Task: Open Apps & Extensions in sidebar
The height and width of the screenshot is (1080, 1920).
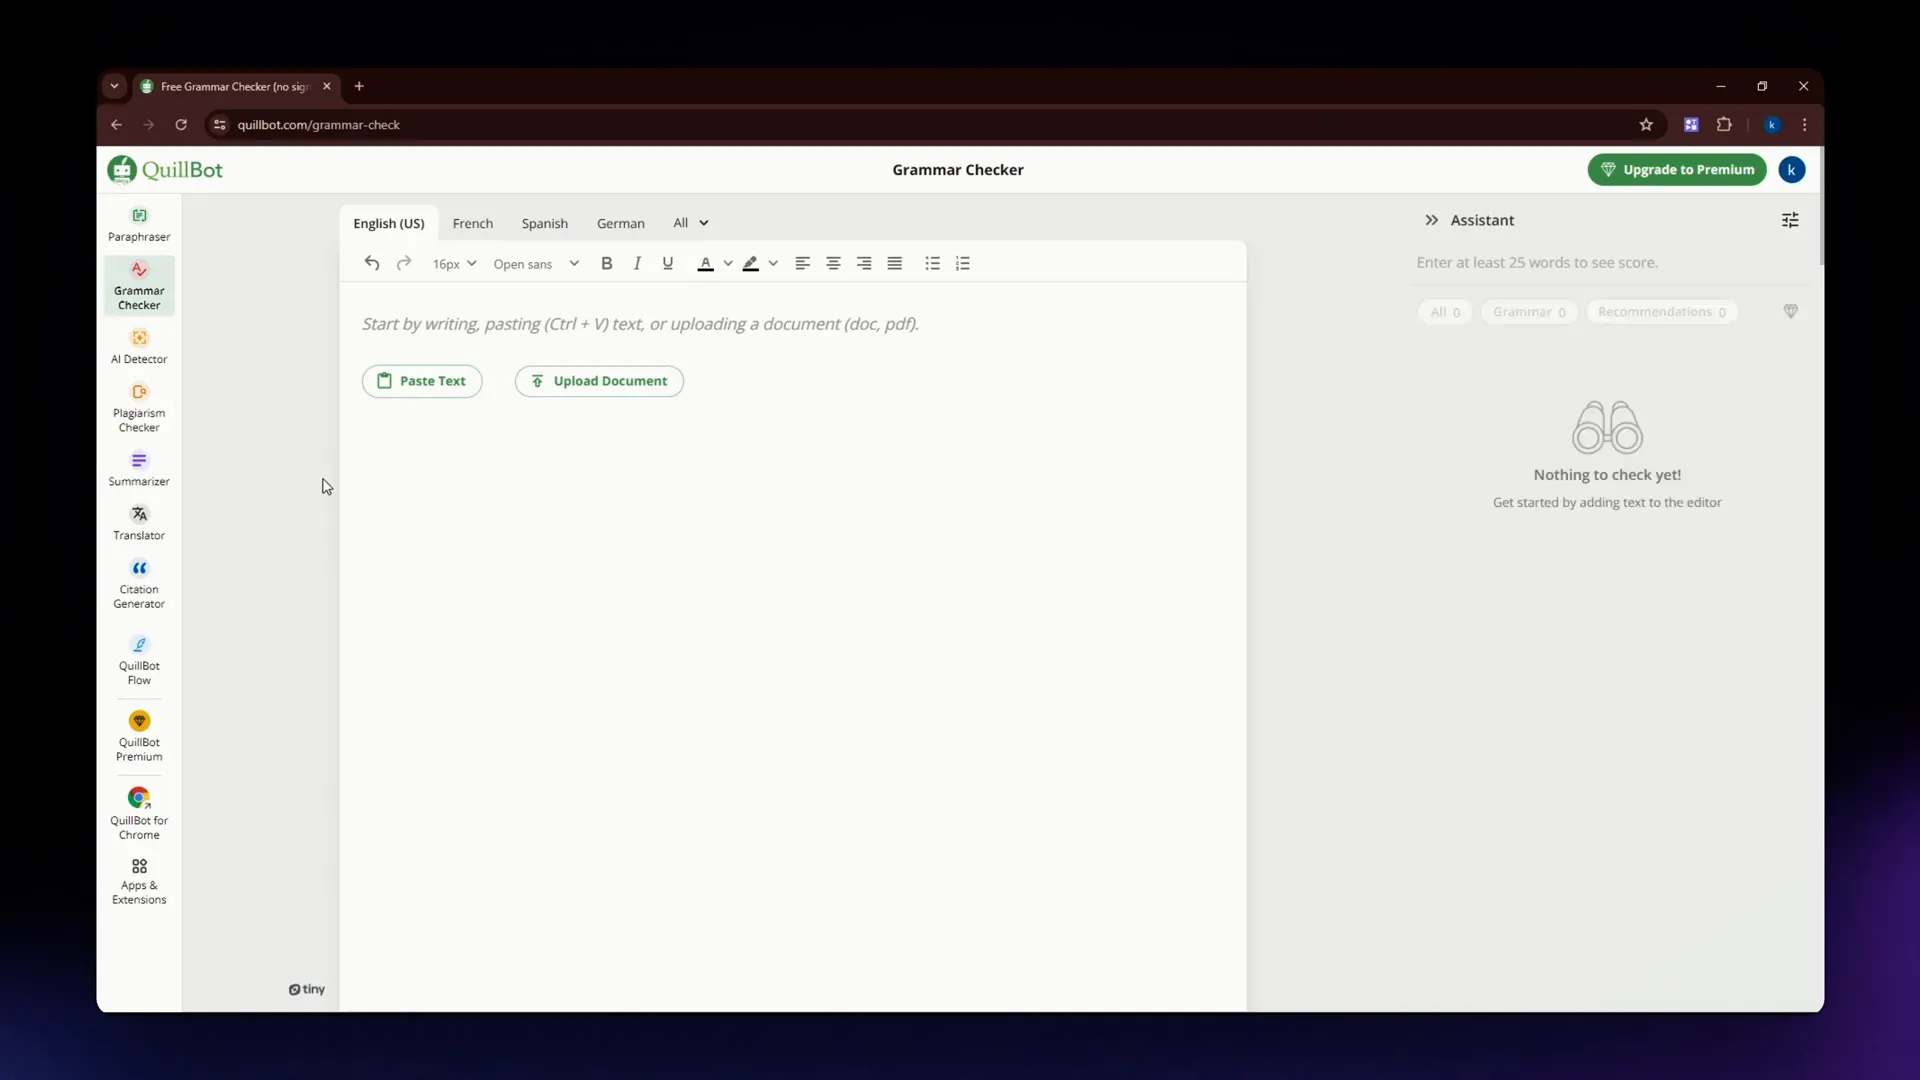Action: tap(139, 881)
